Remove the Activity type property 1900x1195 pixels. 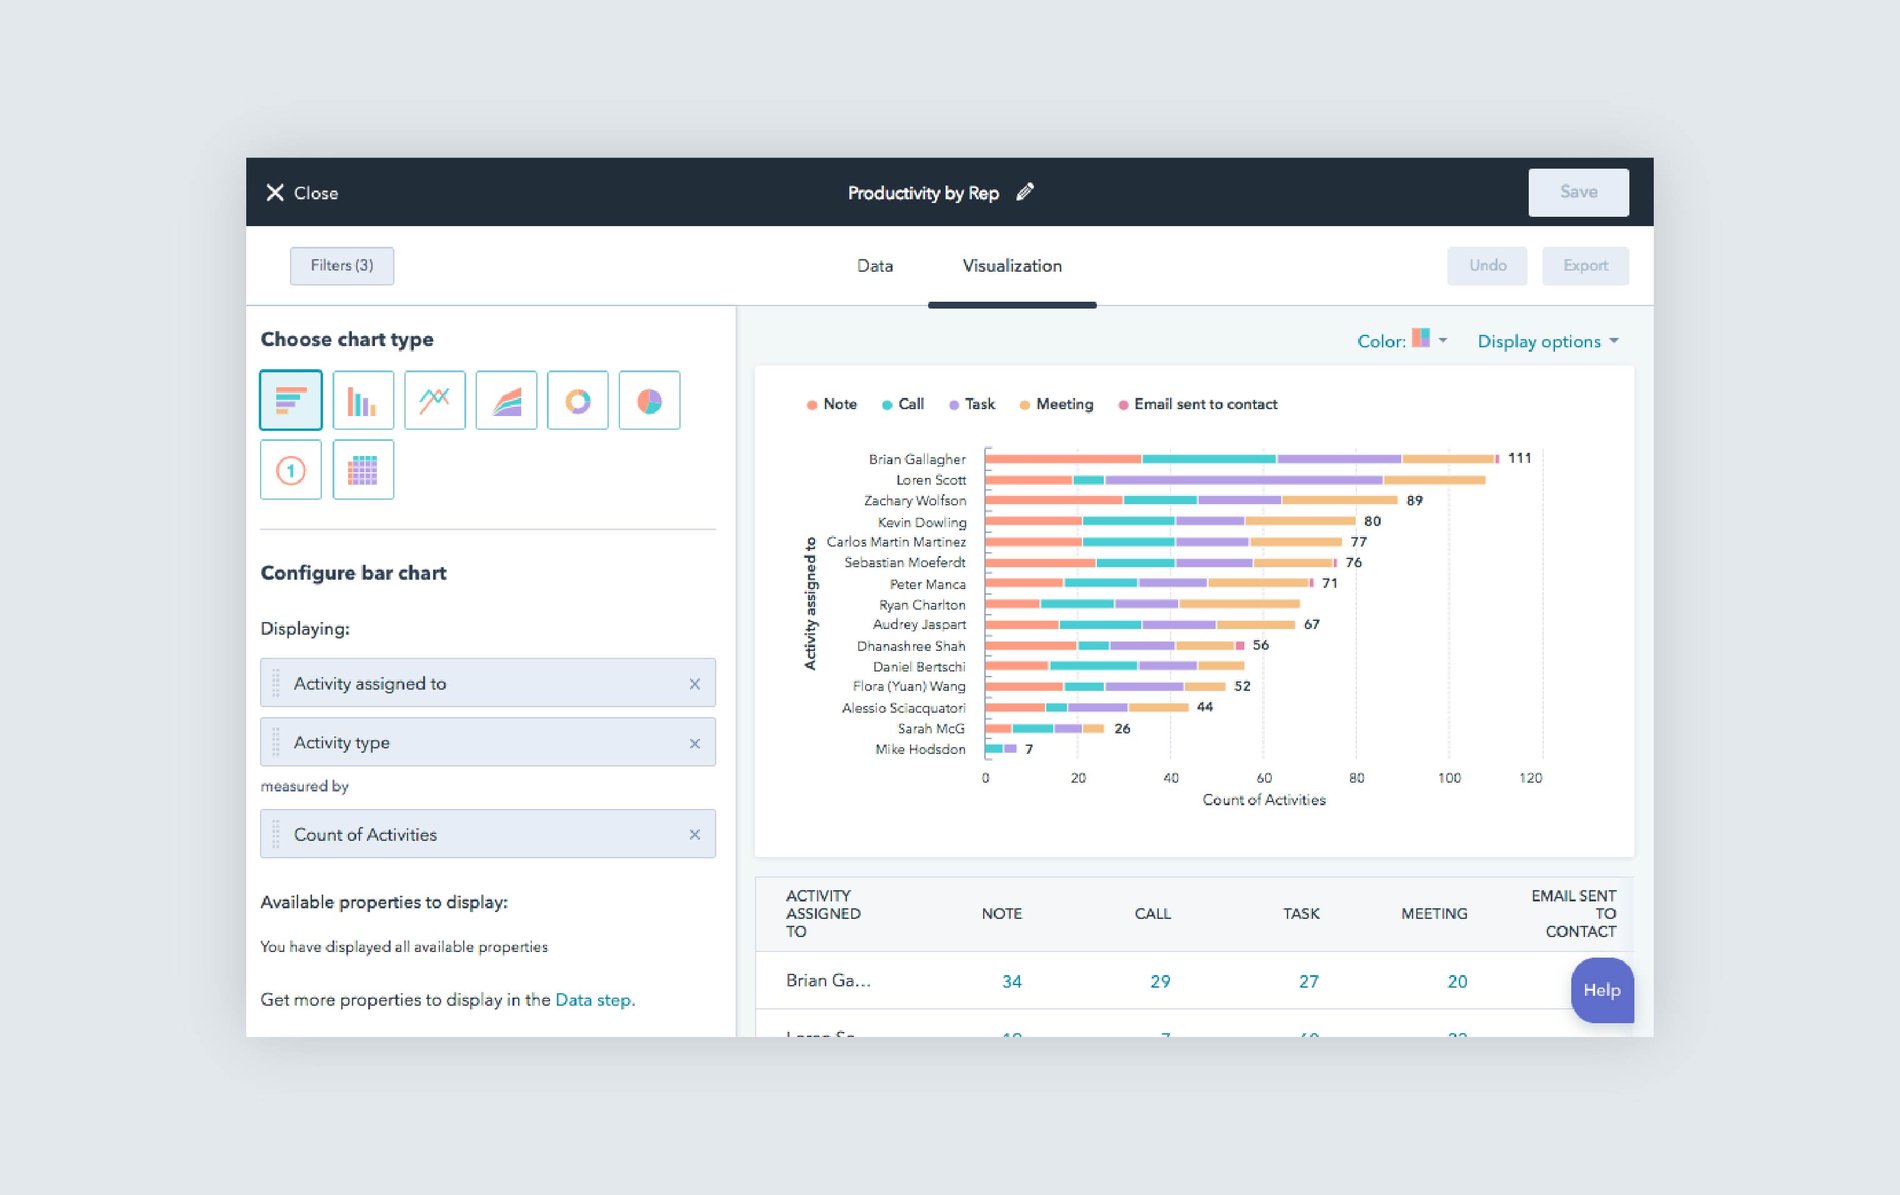coord(695,742)
